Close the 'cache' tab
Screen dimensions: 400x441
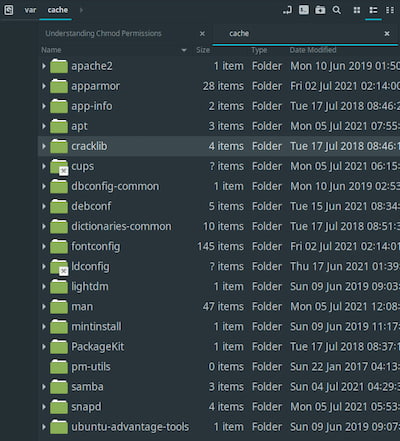[x=387, y=34]
